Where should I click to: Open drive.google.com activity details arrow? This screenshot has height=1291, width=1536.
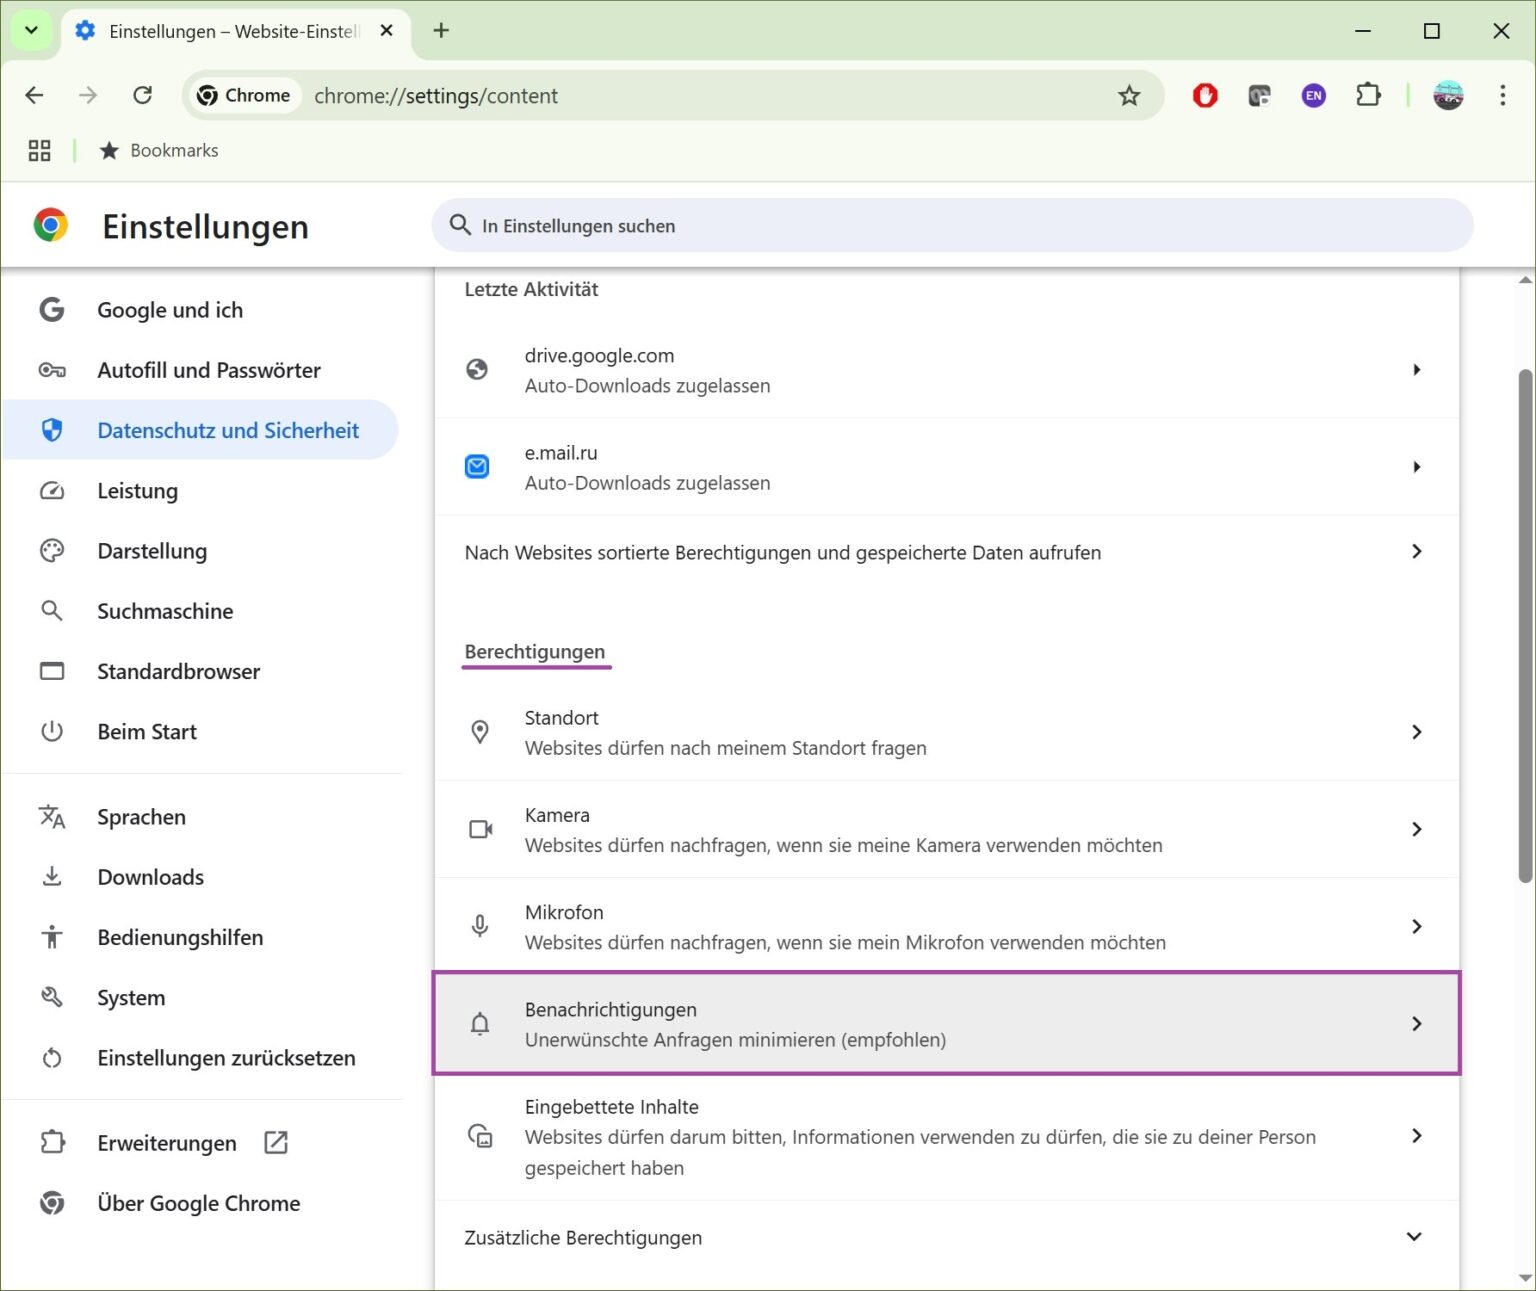click(1416, 369)
